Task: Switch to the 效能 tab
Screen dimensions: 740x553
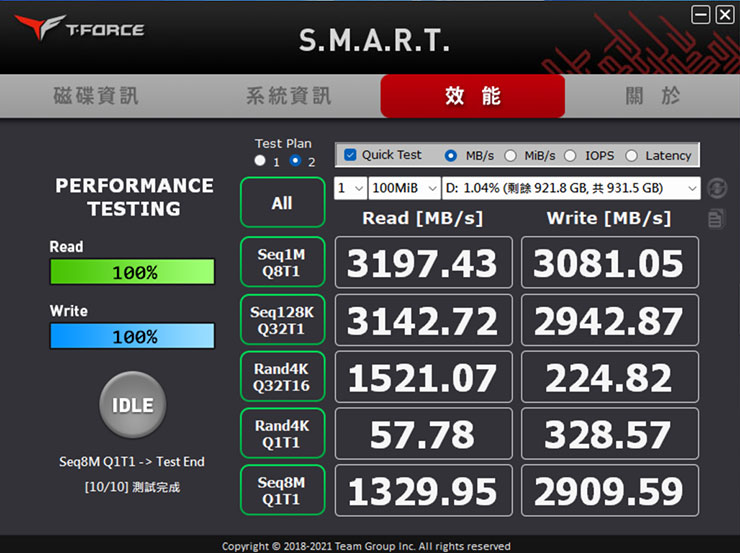Action: [x=472, y=96]
